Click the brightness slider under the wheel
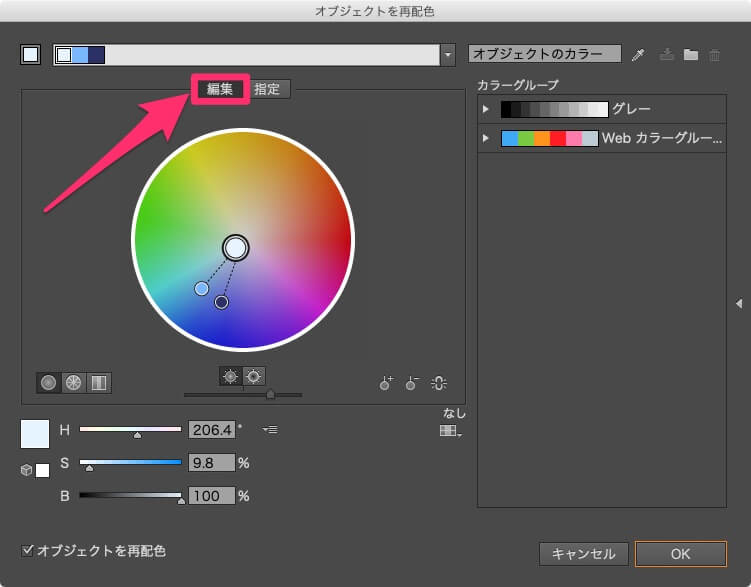The width and height of the screenshot is (751, 587). coord(243,395)
